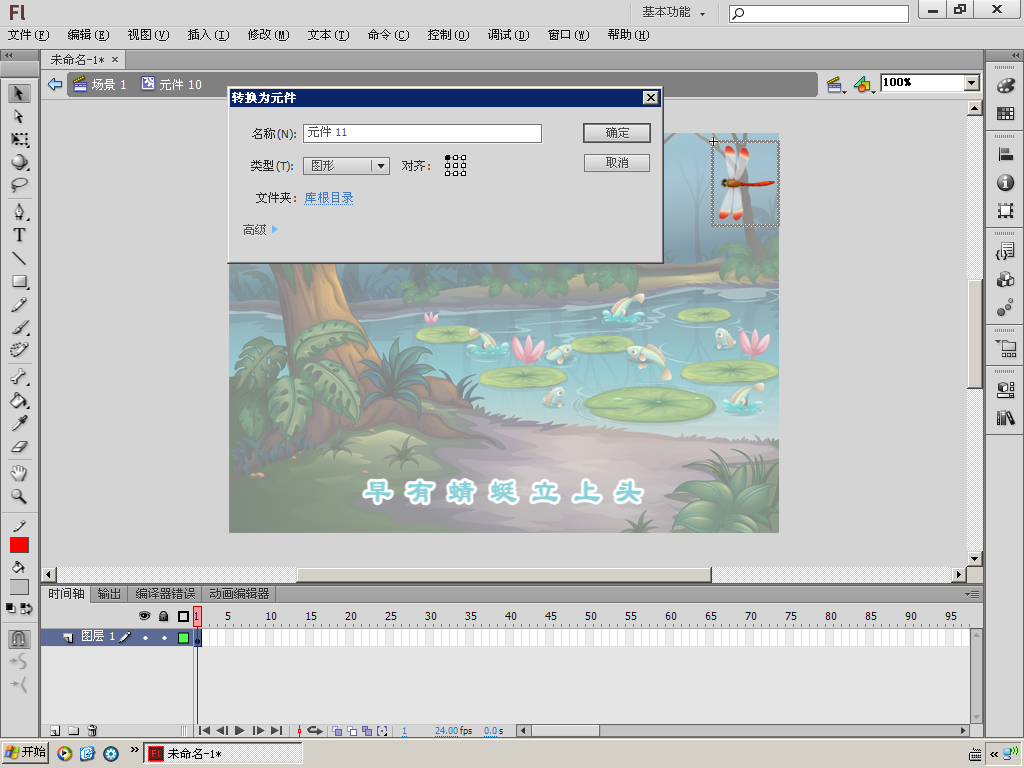Choose the Eraser tool
1024x768 pixels.
tap(19, 448)
